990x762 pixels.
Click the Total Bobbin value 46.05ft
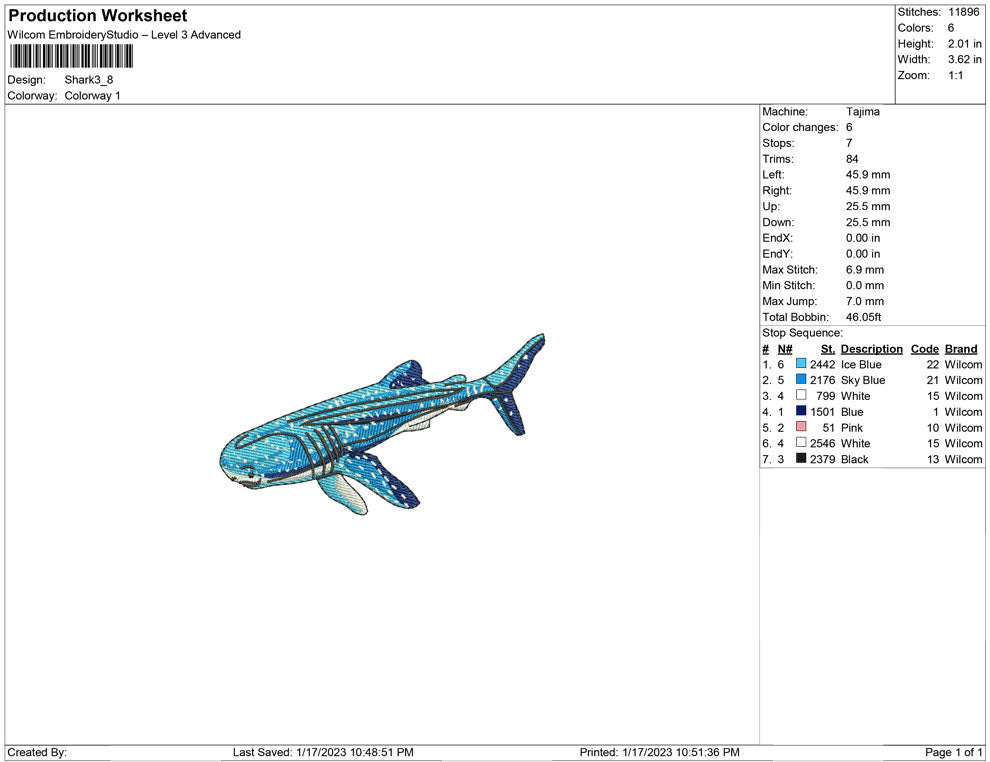pos(863,317)
